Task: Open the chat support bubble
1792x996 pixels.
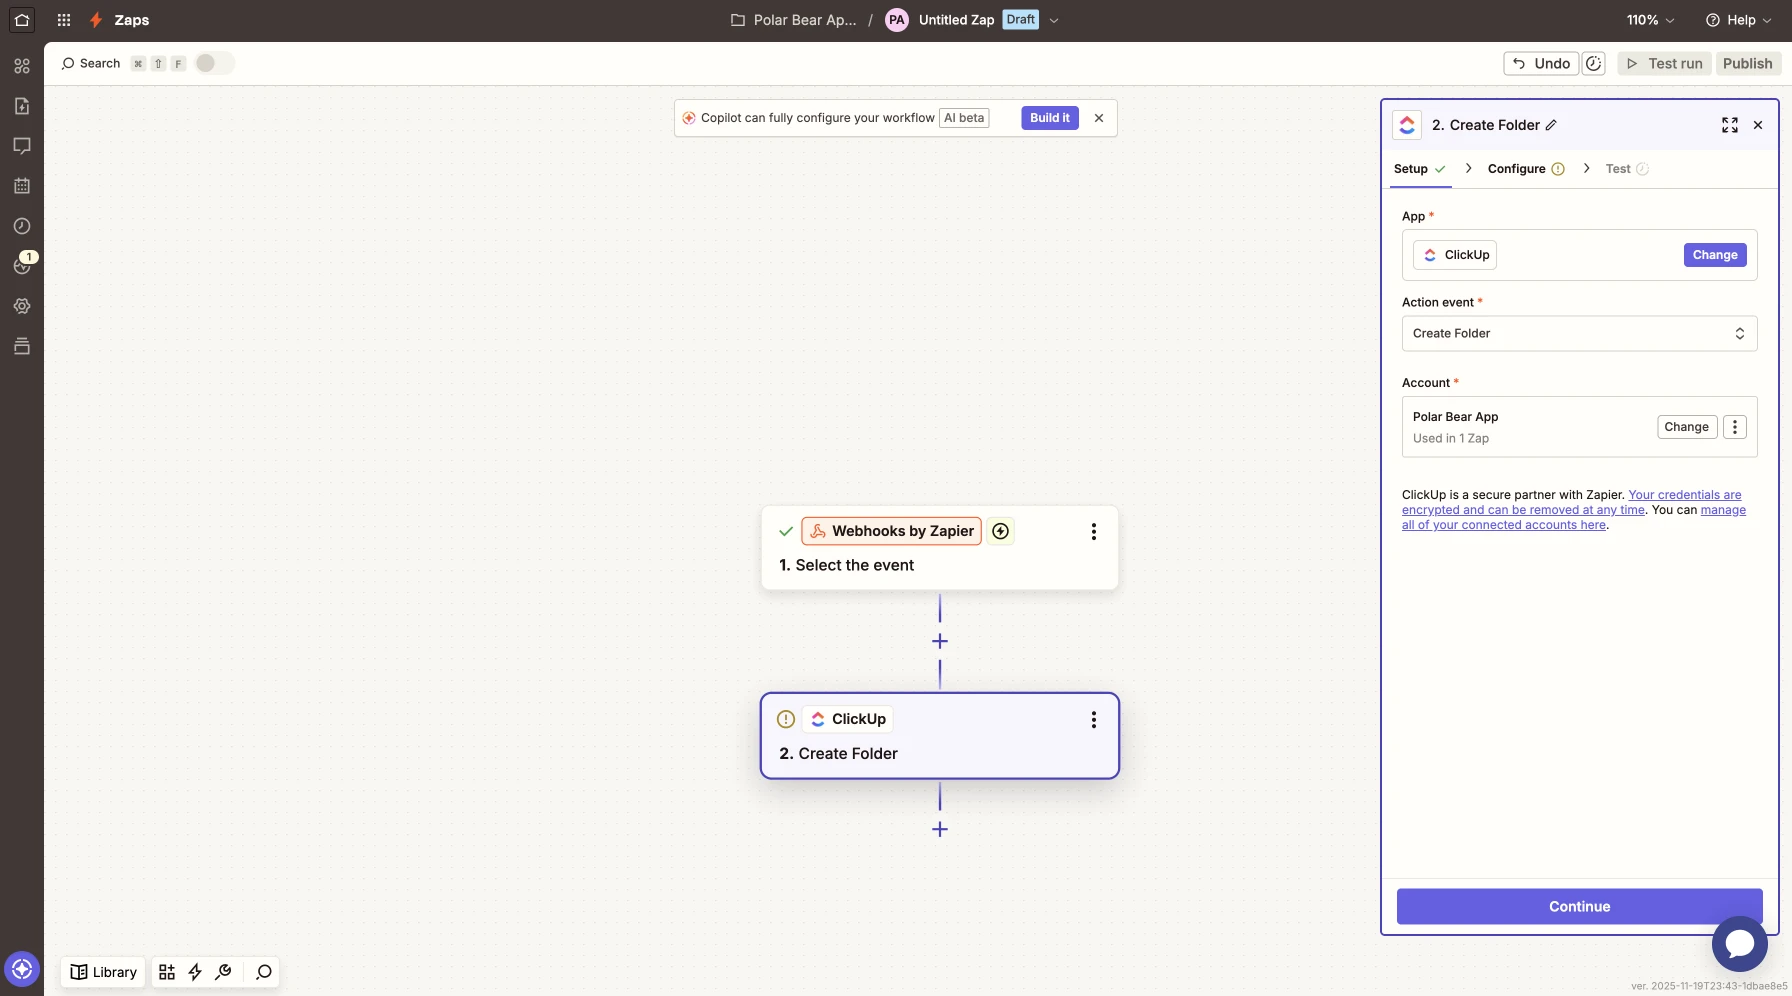Action: point(1739,943)
